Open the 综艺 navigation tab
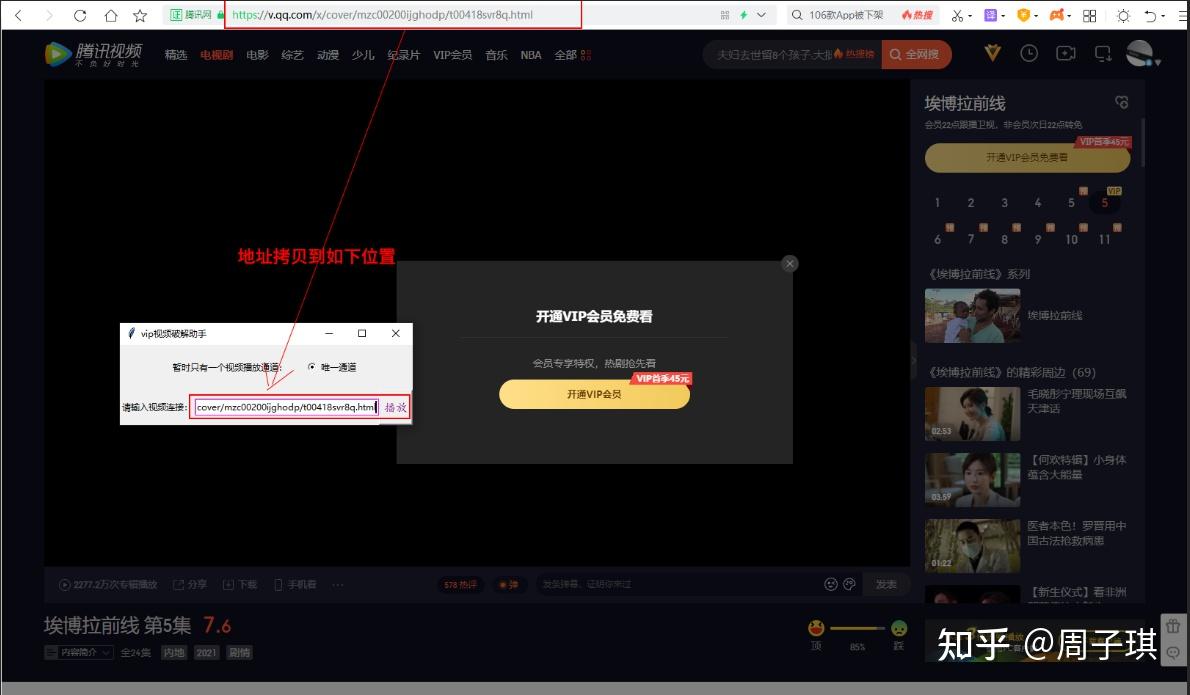The height and width of the screenshot is (695, 1190). pos(292,55)
